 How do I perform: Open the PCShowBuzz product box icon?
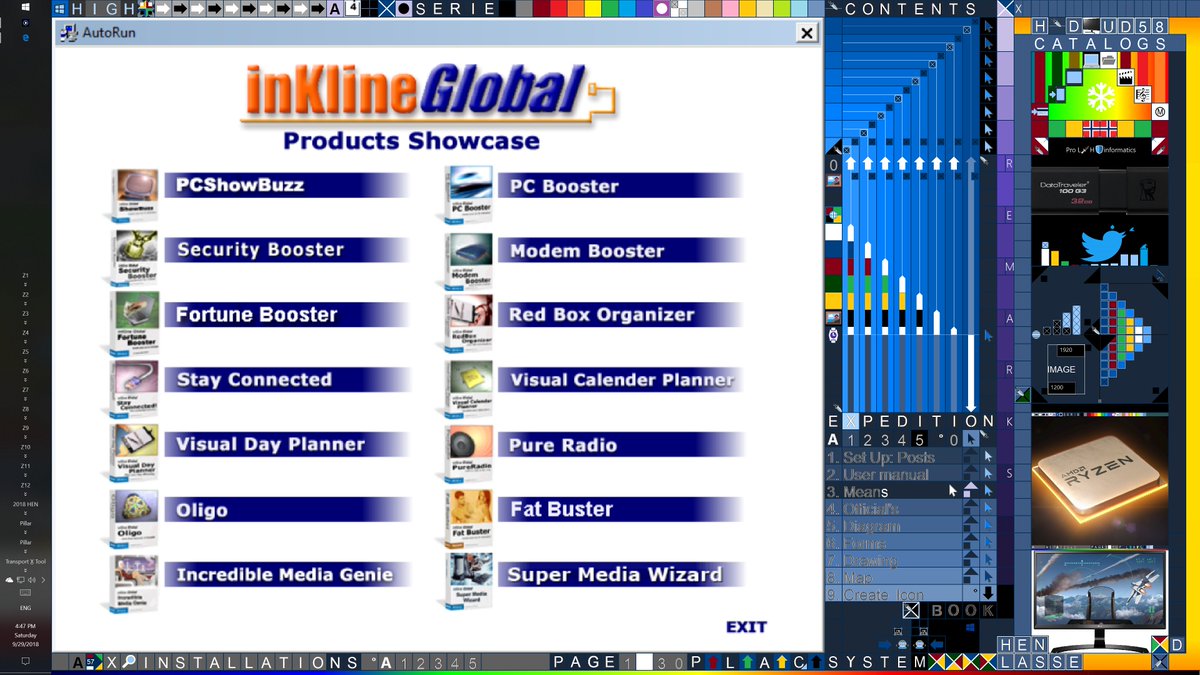click(134, 194)
